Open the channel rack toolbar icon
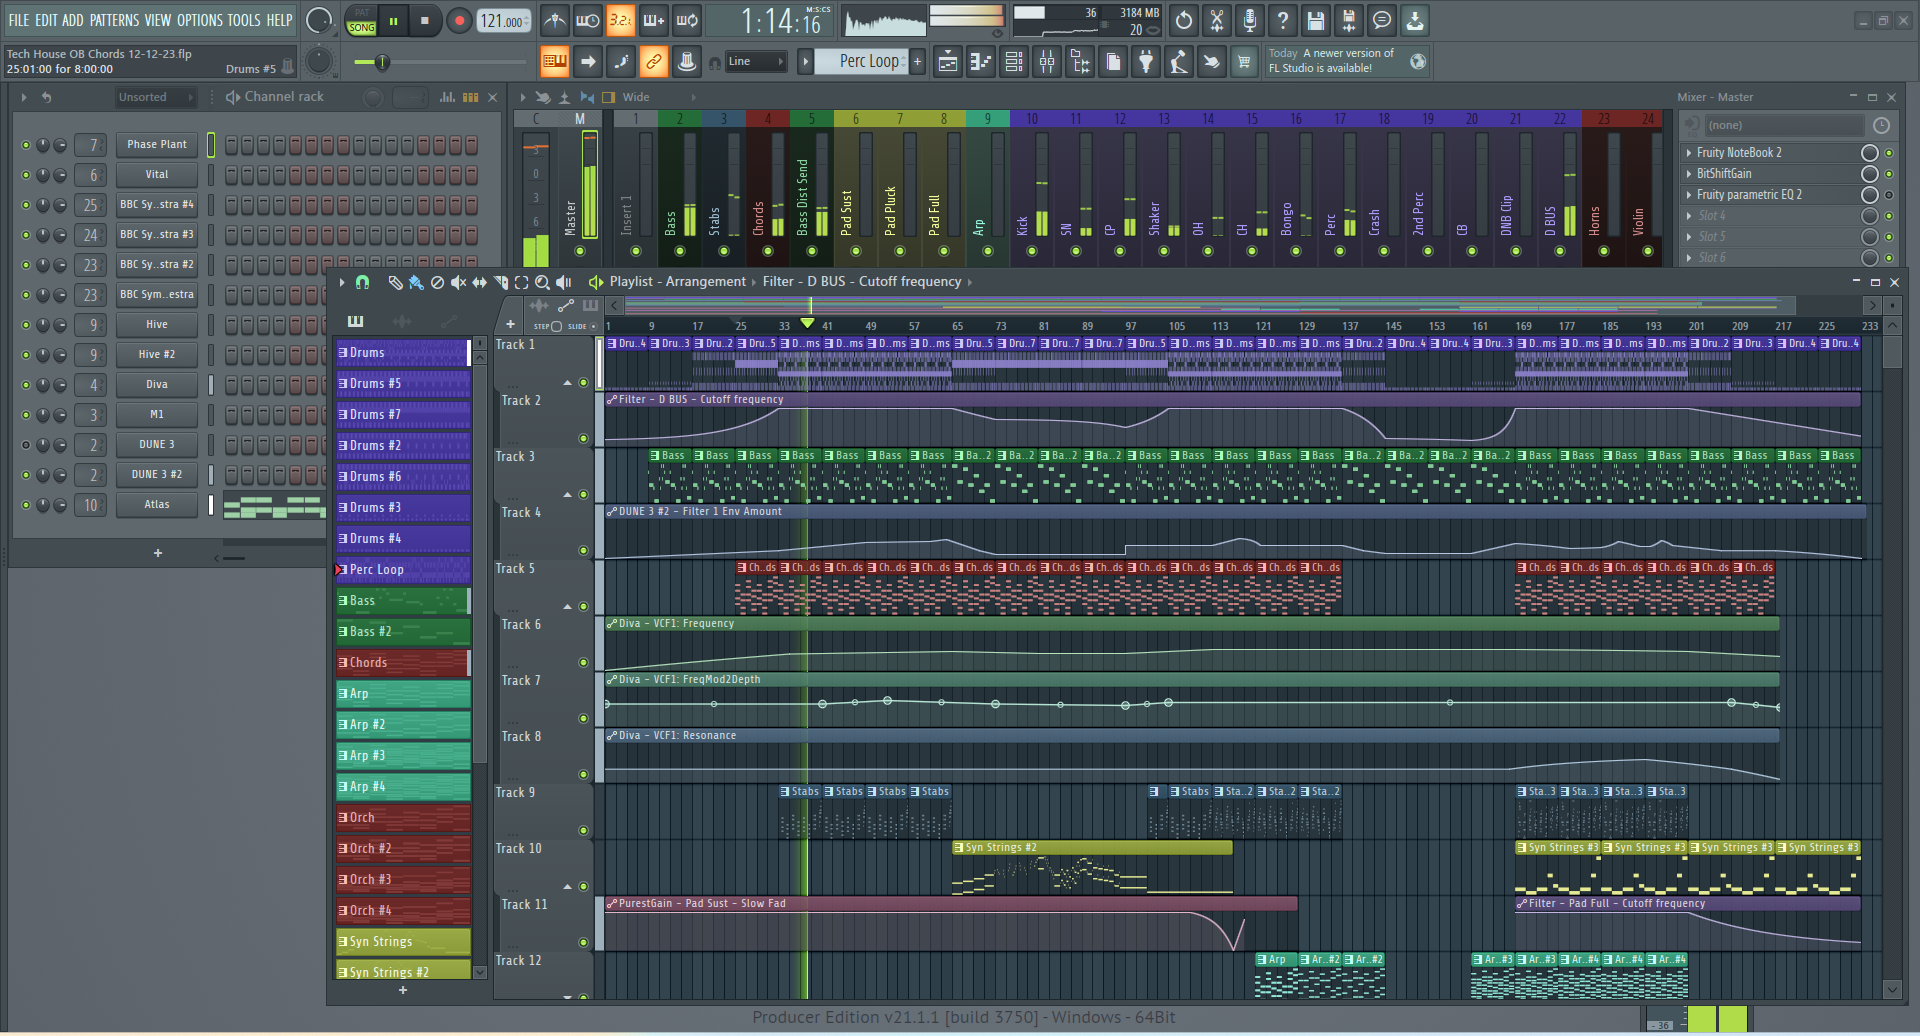This screenshot has width=1920, height=1036. pyautogui.click(x=1013, y=62)
